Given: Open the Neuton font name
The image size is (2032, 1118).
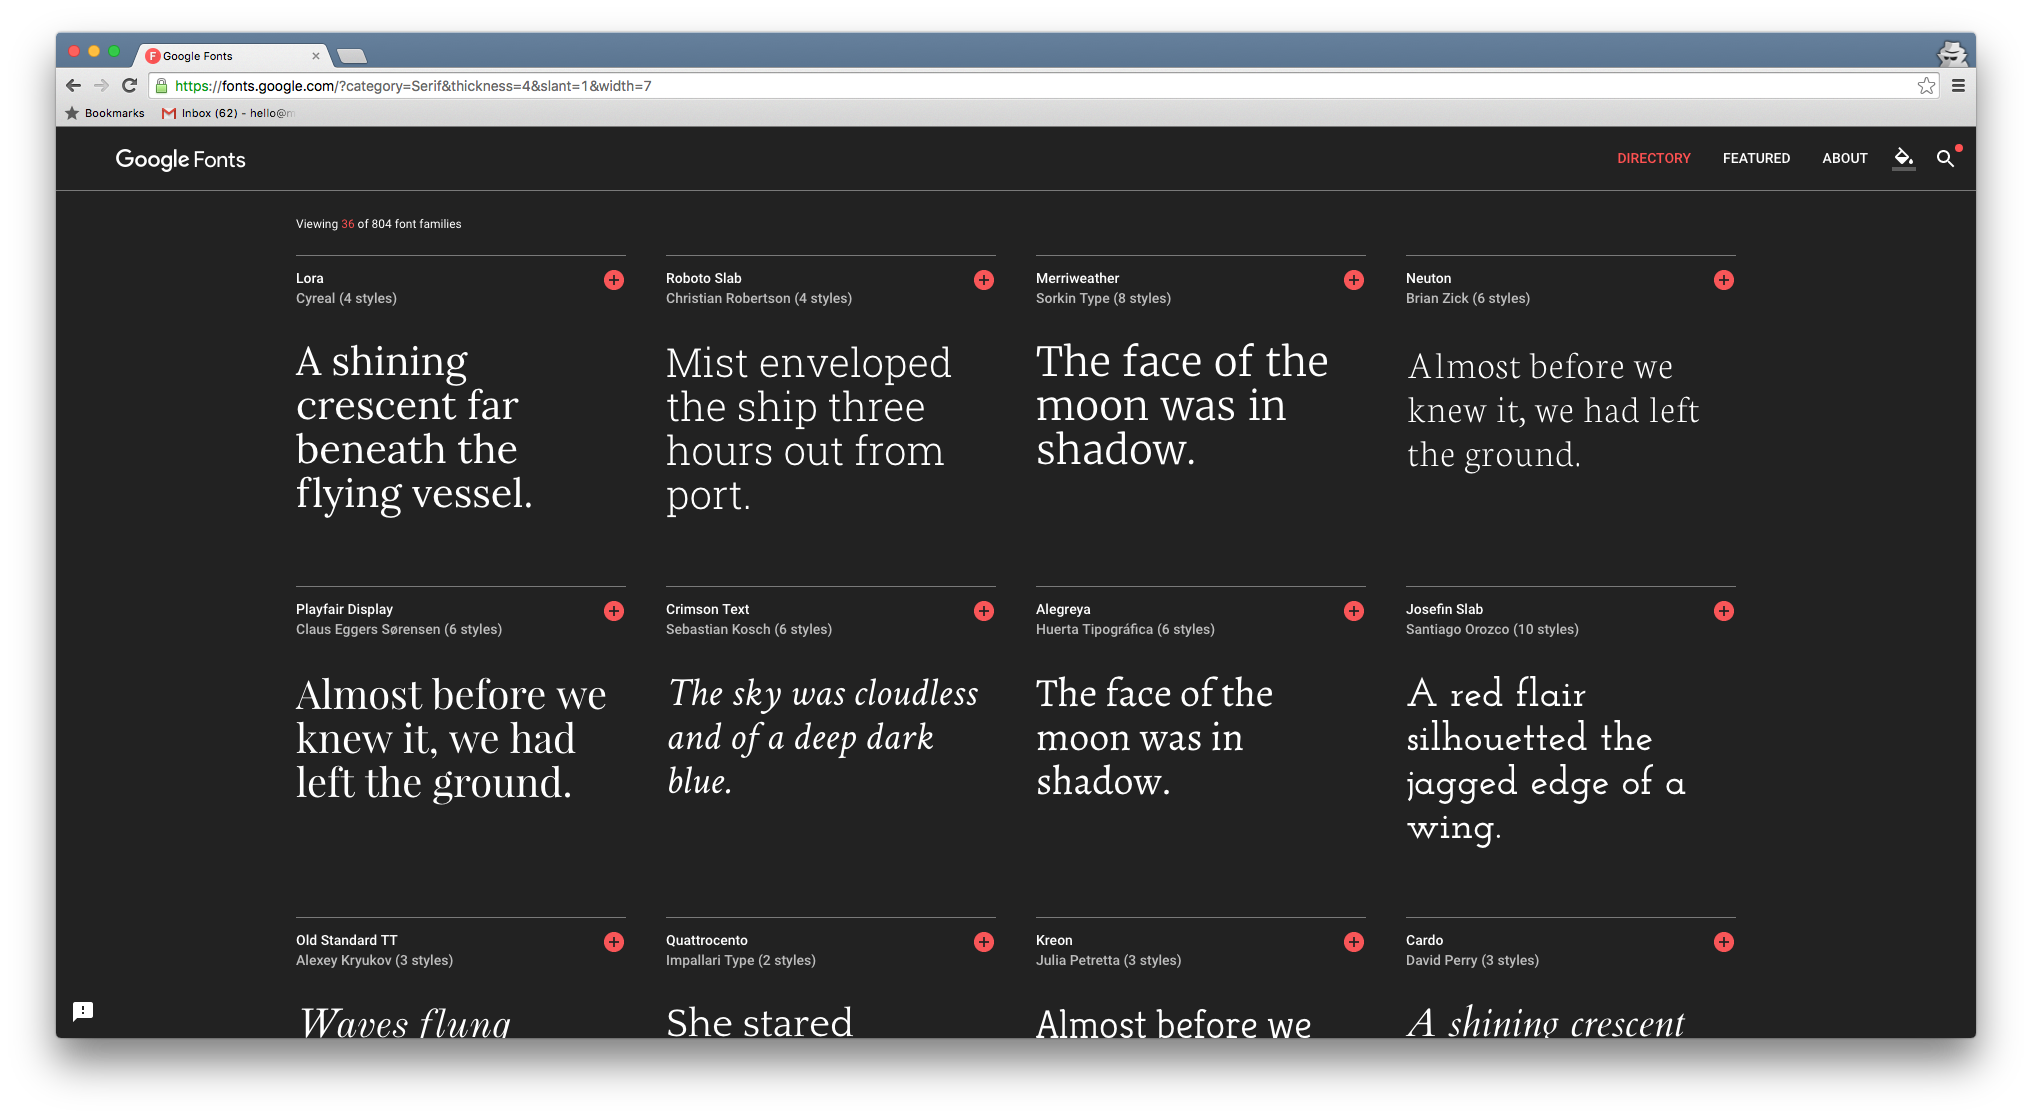Looking at the screenshot, I should [1428, 278].
